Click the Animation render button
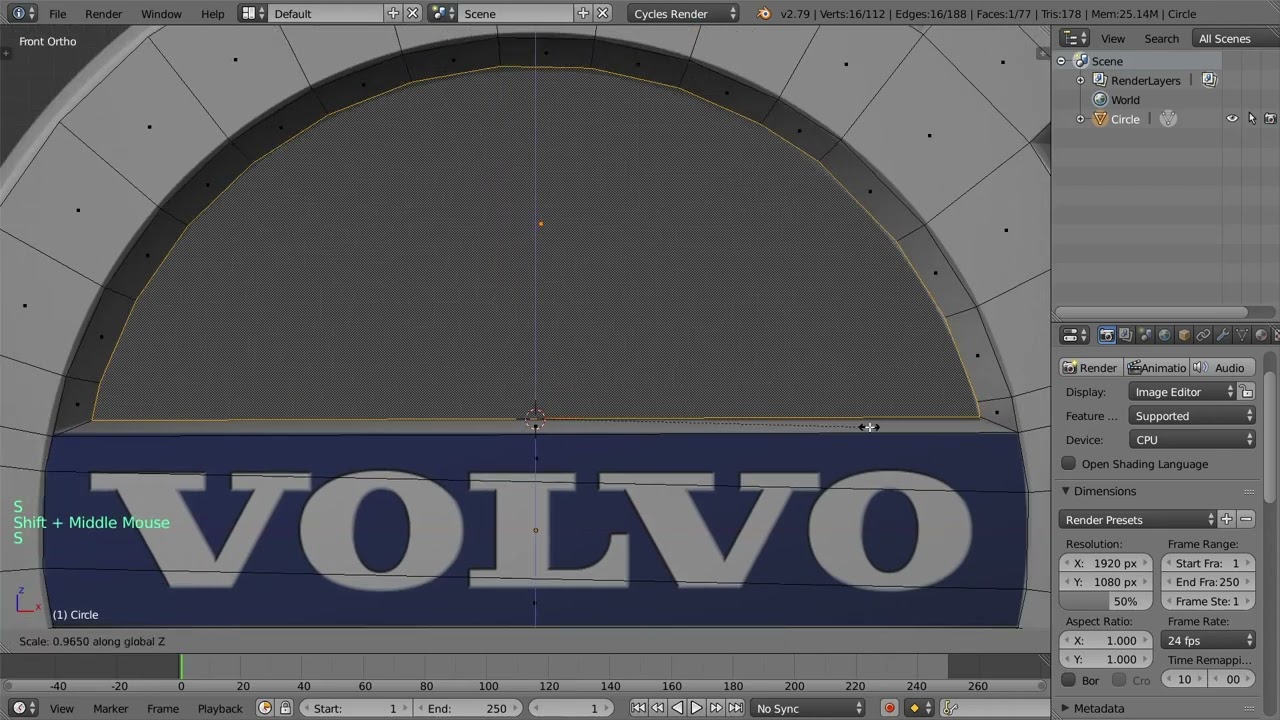1280x720 pixels. (1157, 368)
